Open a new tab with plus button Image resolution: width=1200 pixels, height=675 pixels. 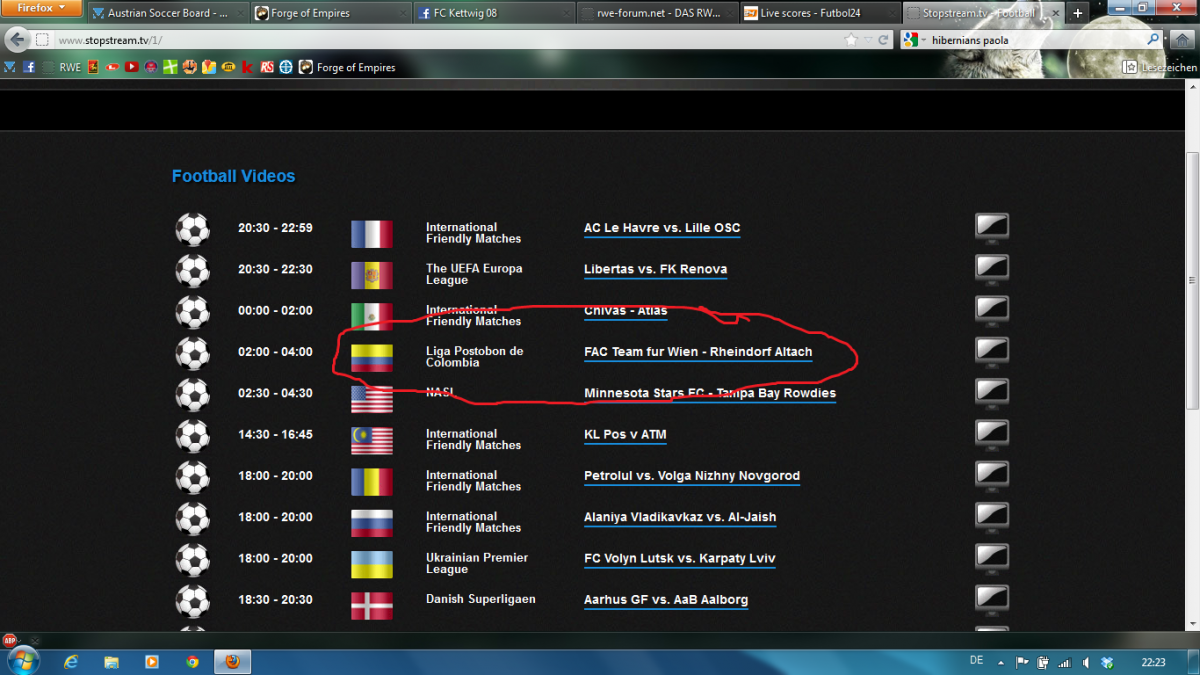(1077, 13)
